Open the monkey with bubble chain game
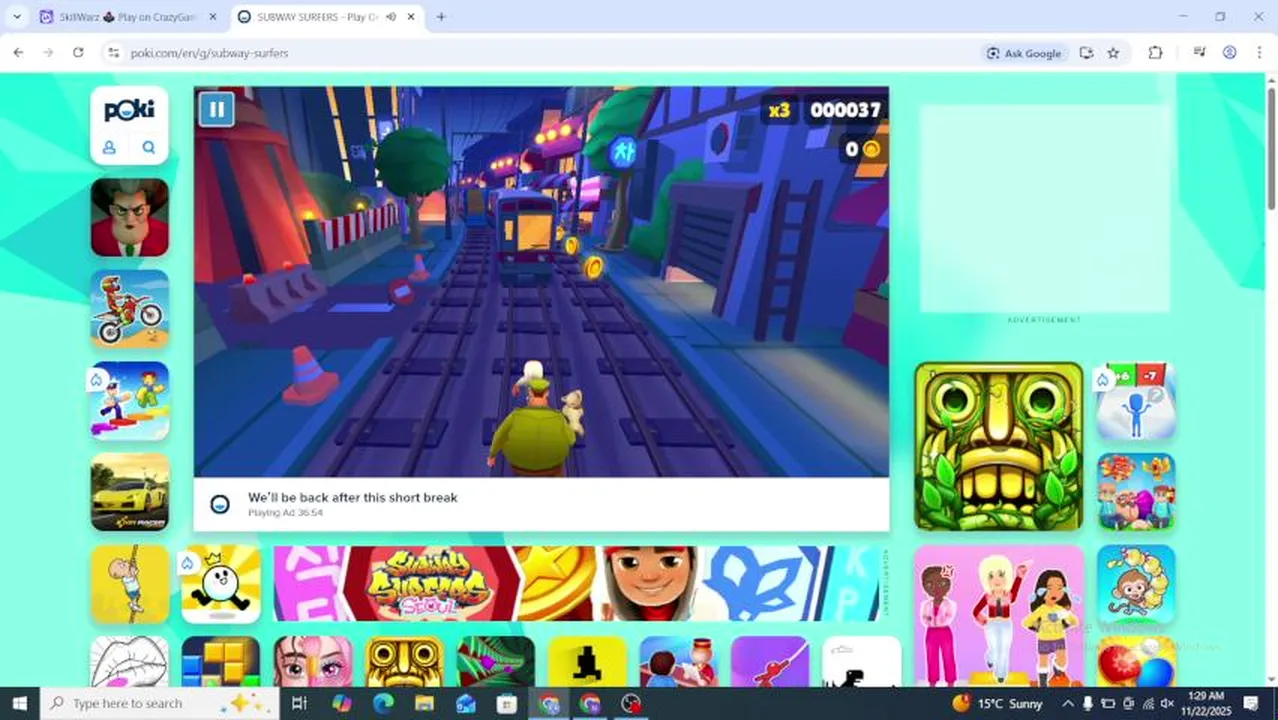The height and width of the screenshot is (720, 1278). point(1136,584)
